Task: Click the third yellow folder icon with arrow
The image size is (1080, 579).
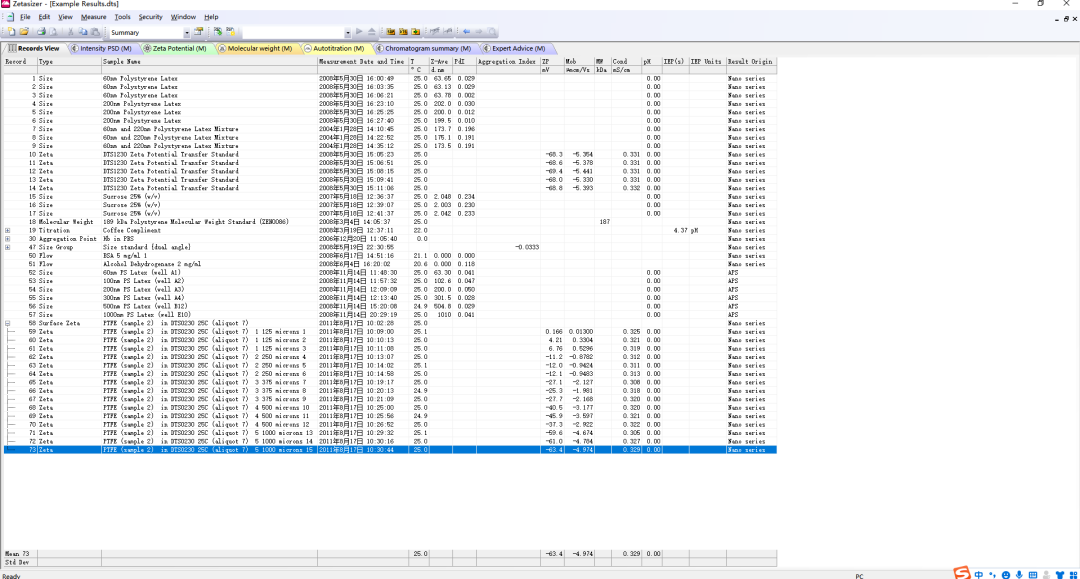Action: click(x=415, y=32)
